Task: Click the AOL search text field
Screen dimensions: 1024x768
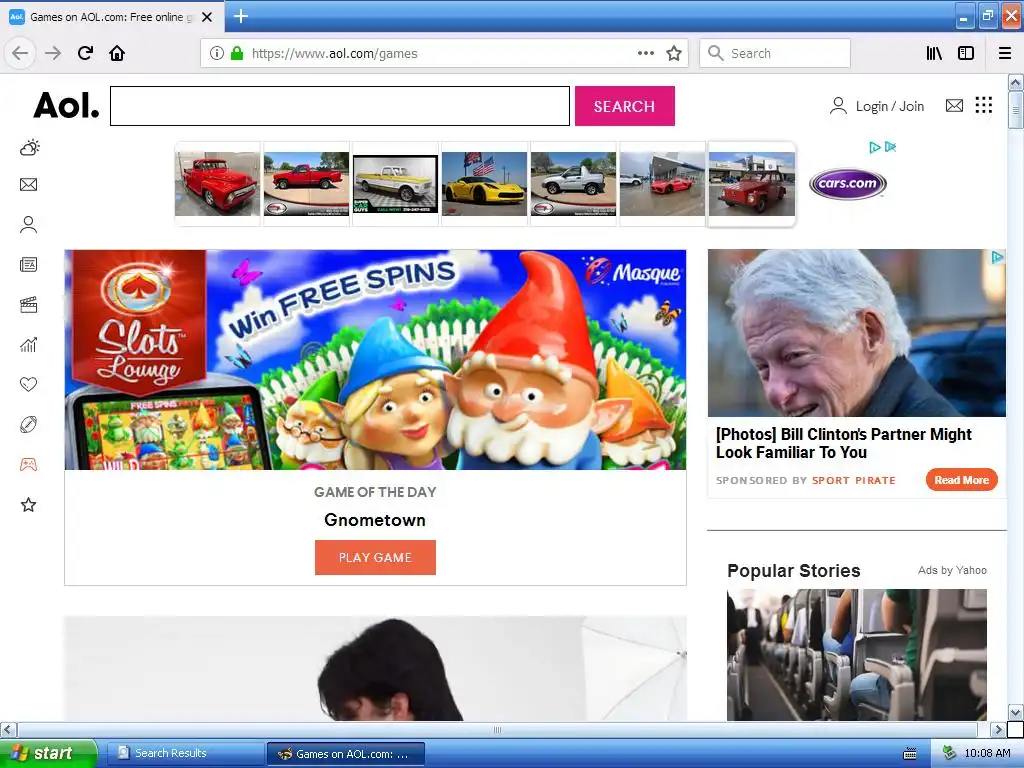Action: coord(340,106)
